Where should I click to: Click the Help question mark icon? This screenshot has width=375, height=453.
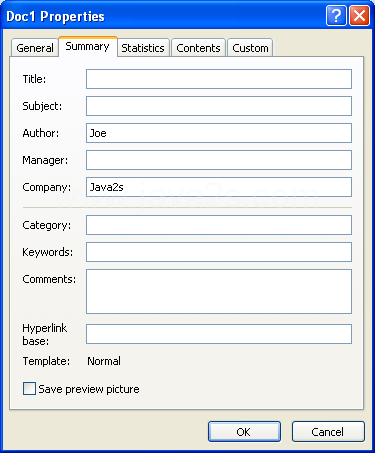coord(336,16)
